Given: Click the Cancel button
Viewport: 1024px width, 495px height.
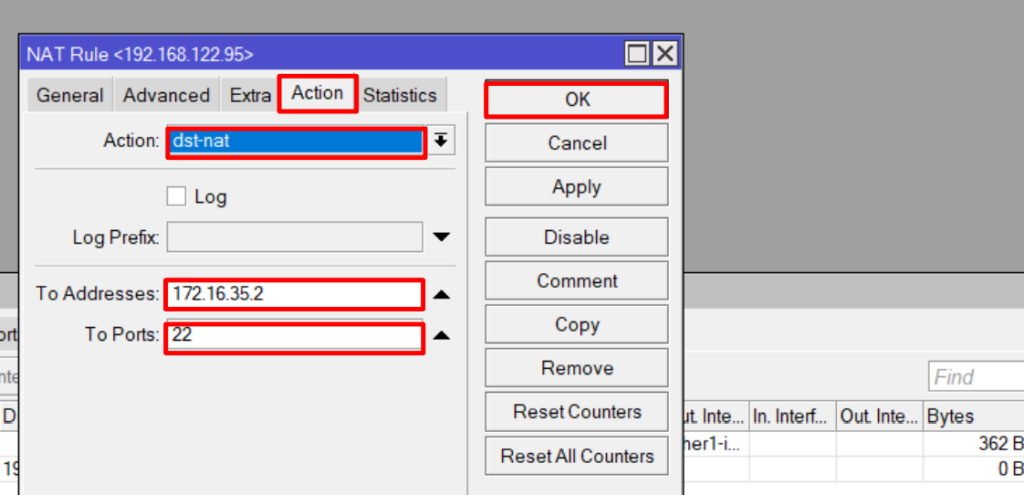Looking at the screenshot, I should [x=576, y=143].
